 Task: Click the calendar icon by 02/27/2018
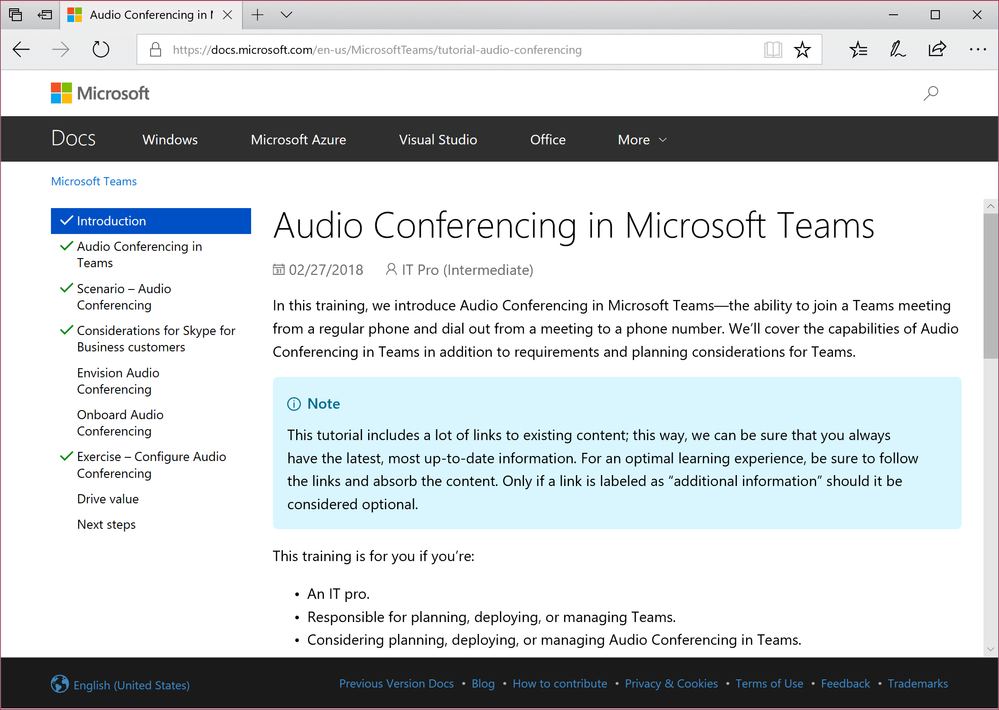tap(278, 270)
